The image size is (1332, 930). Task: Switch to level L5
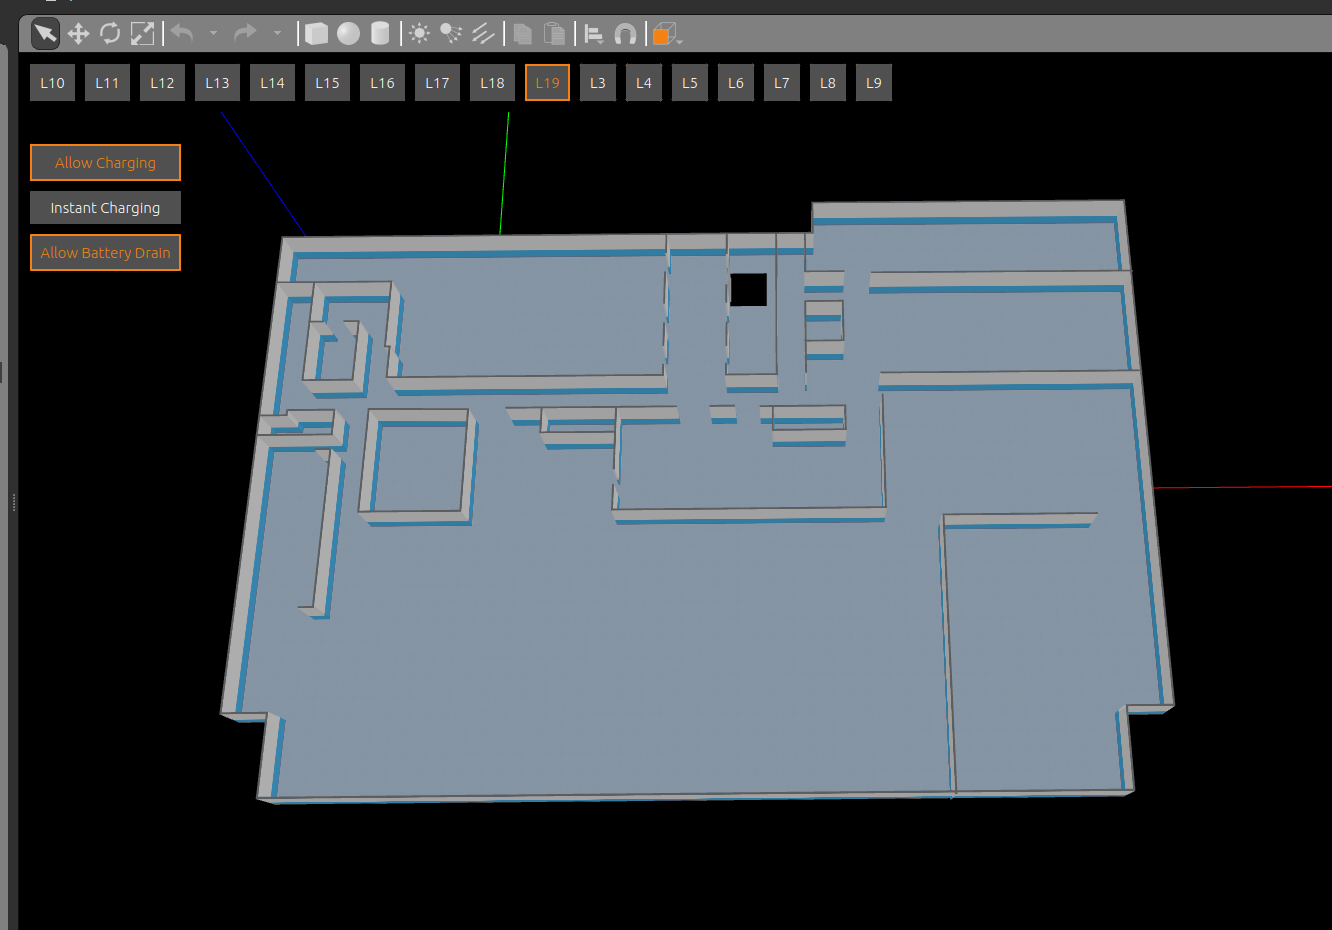pos(690,83)
